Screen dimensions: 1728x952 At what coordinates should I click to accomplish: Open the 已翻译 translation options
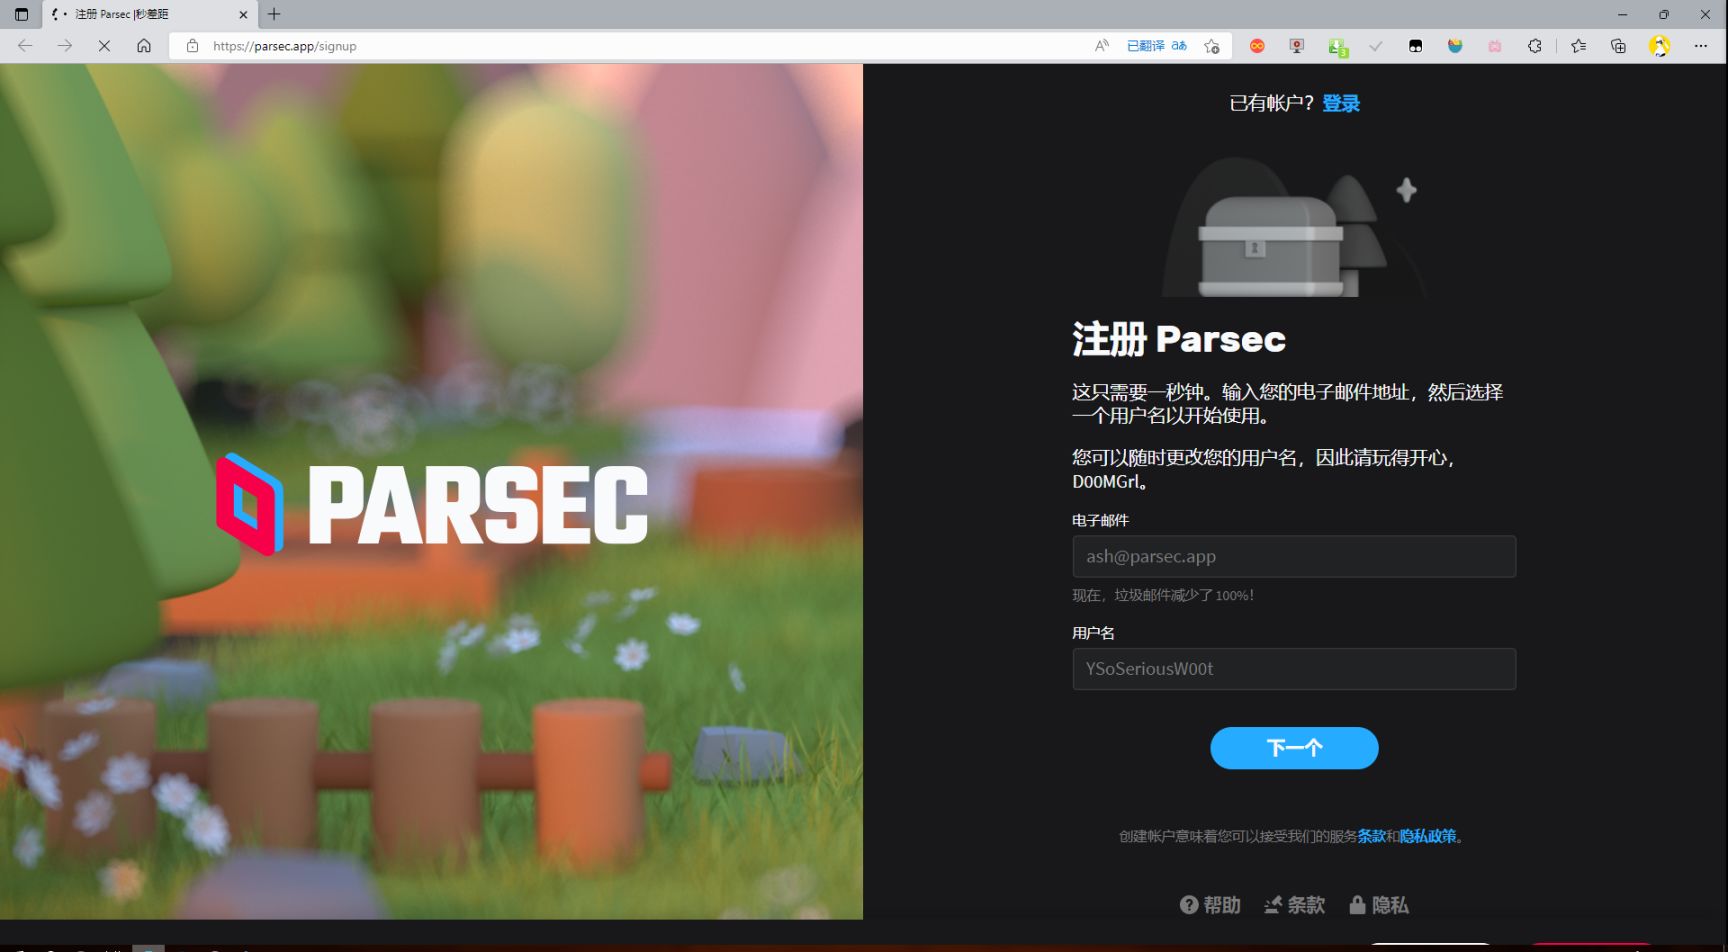(1157, 46)
